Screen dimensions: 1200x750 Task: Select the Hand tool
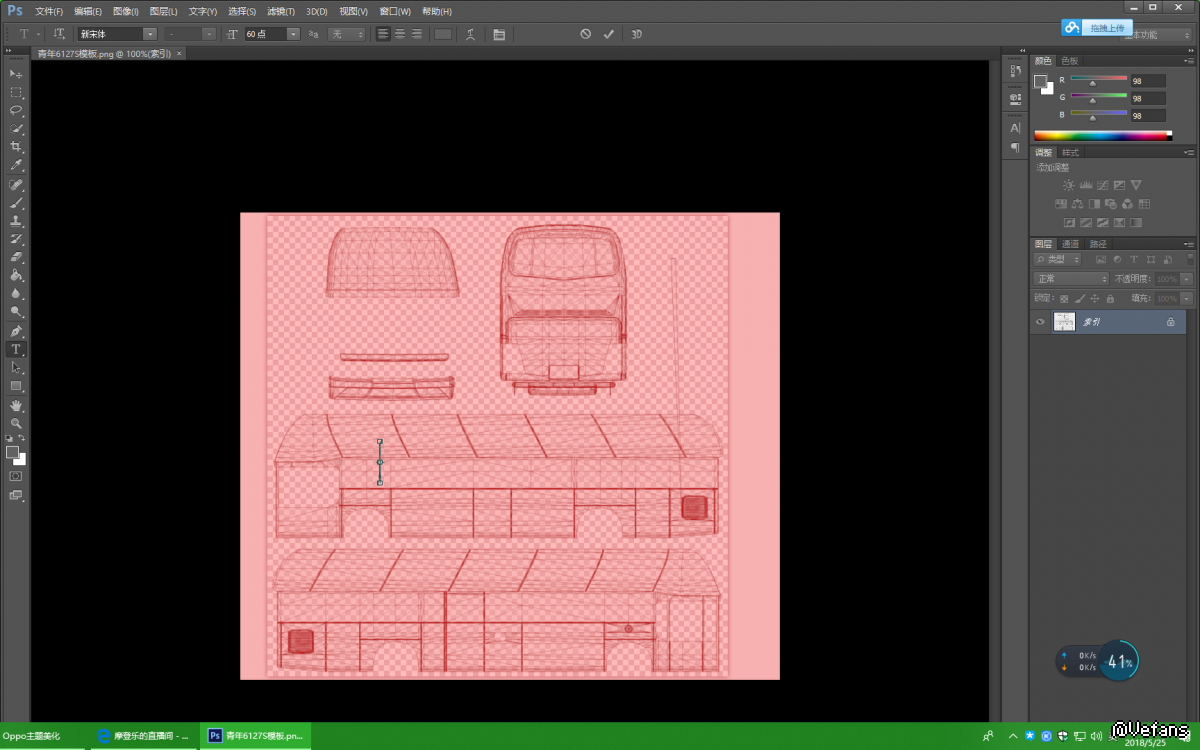click(x=16, y=405)
